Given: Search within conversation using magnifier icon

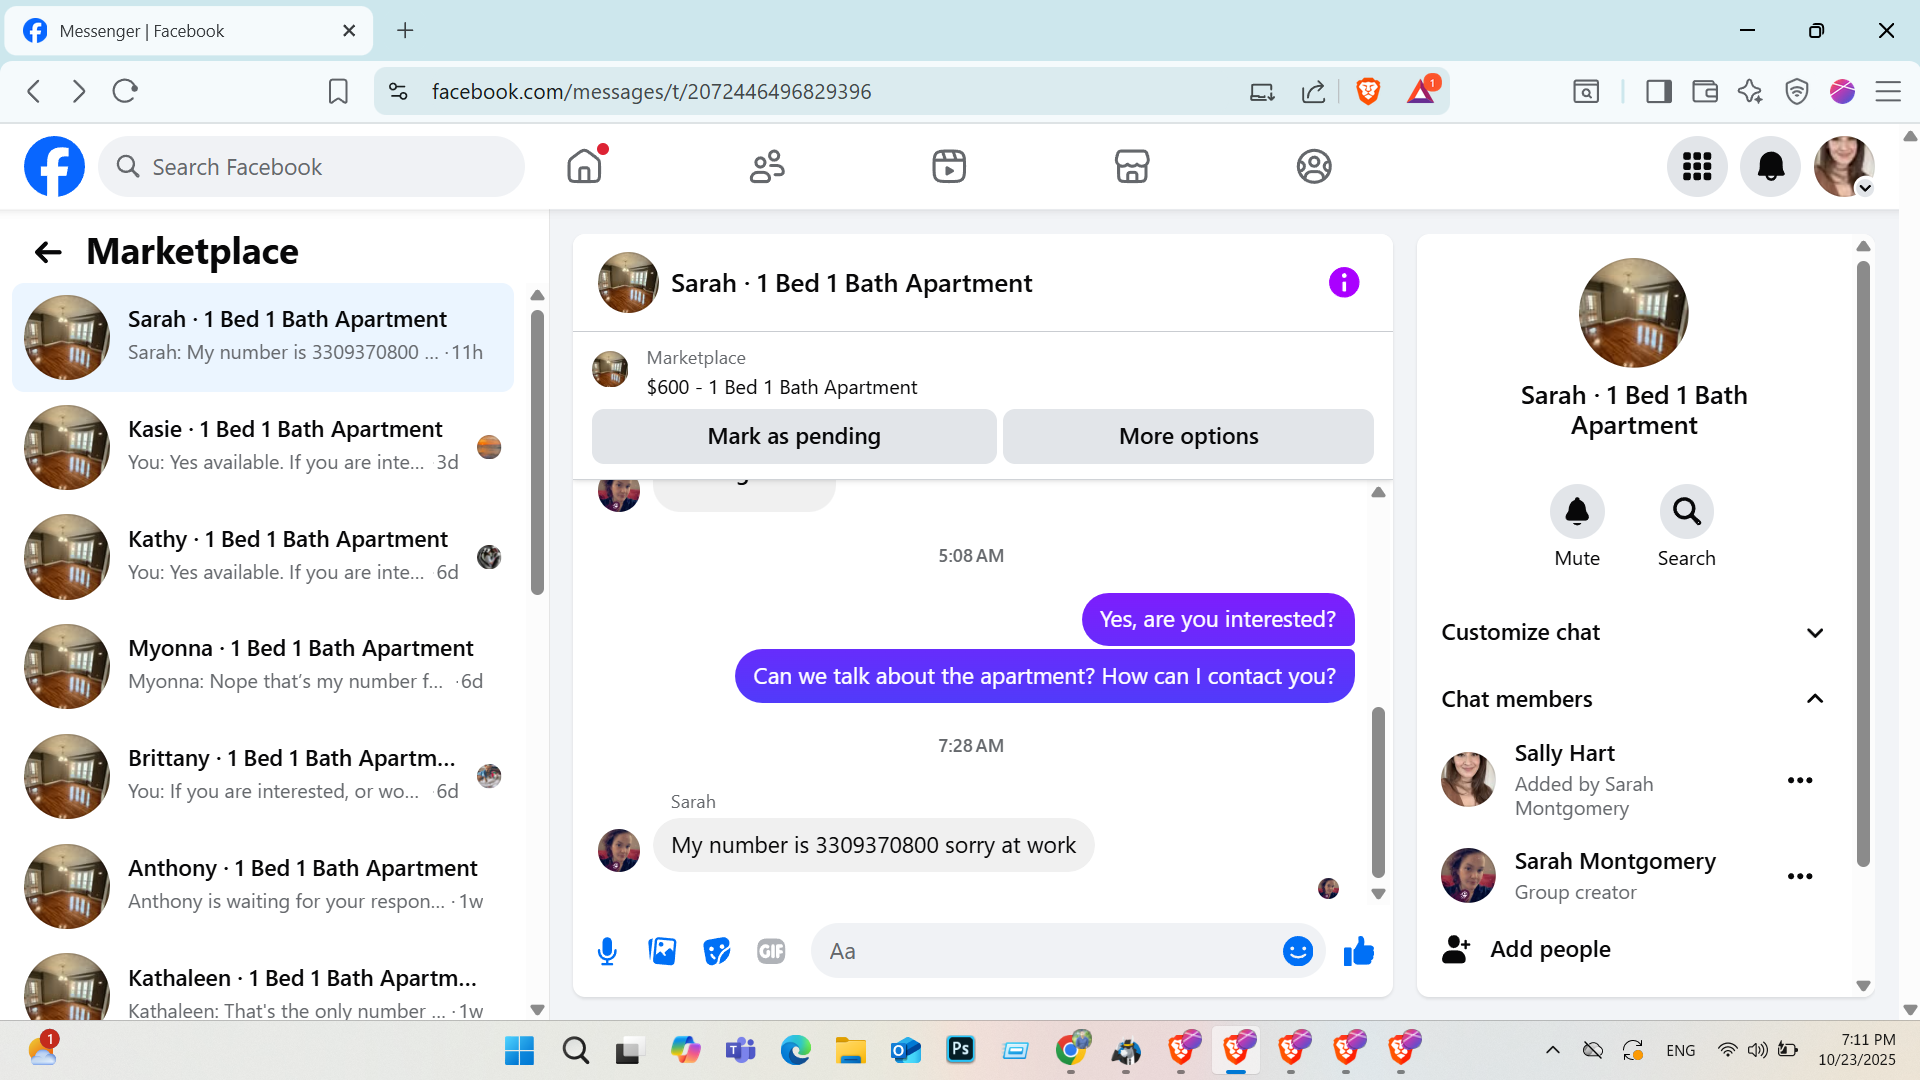Looking at the screenshot, I should coord(1686,512).
